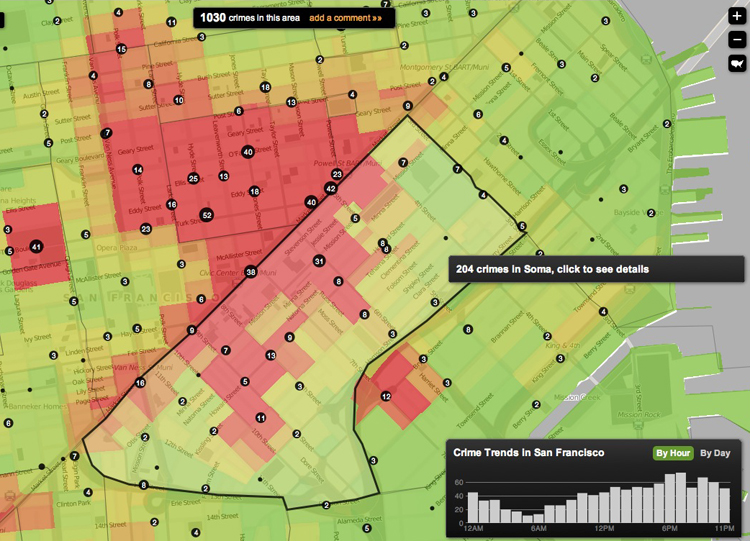Click the crime cluster marker numbered 11
The height and width of the screenshot is (541, 750).
pos(261,418)
